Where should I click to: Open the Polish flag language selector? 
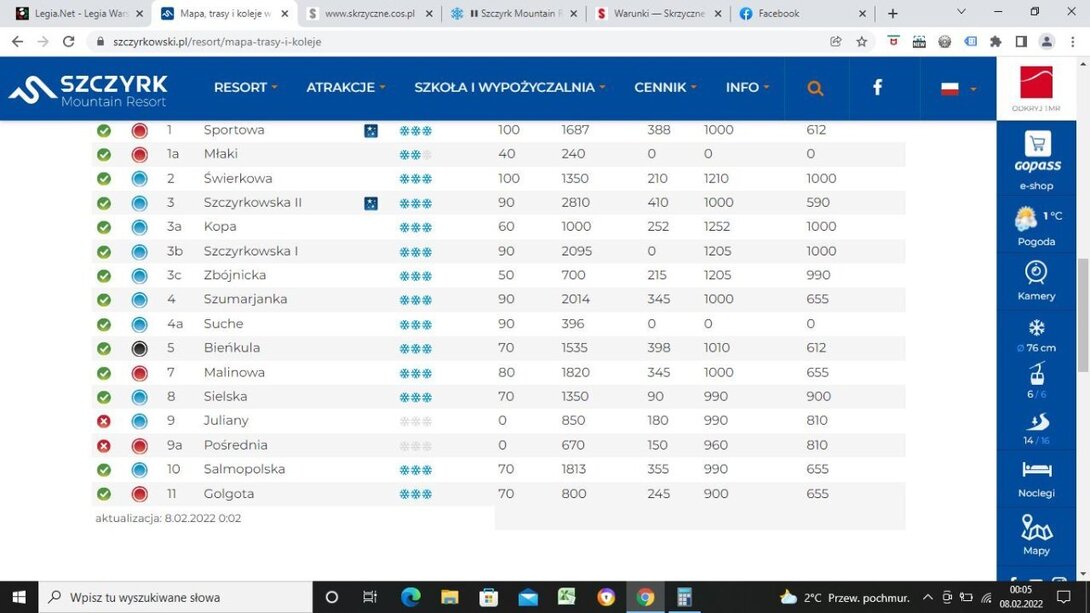click(958, 88)
